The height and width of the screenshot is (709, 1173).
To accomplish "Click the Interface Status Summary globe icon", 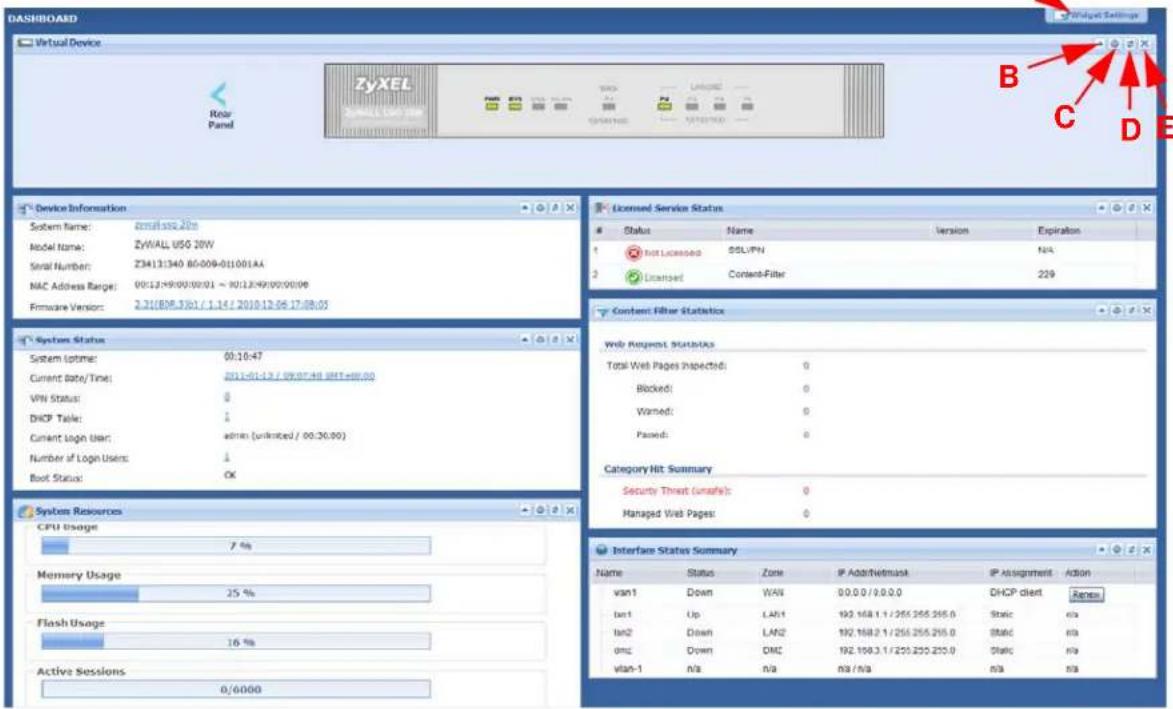I will (601, 550).
